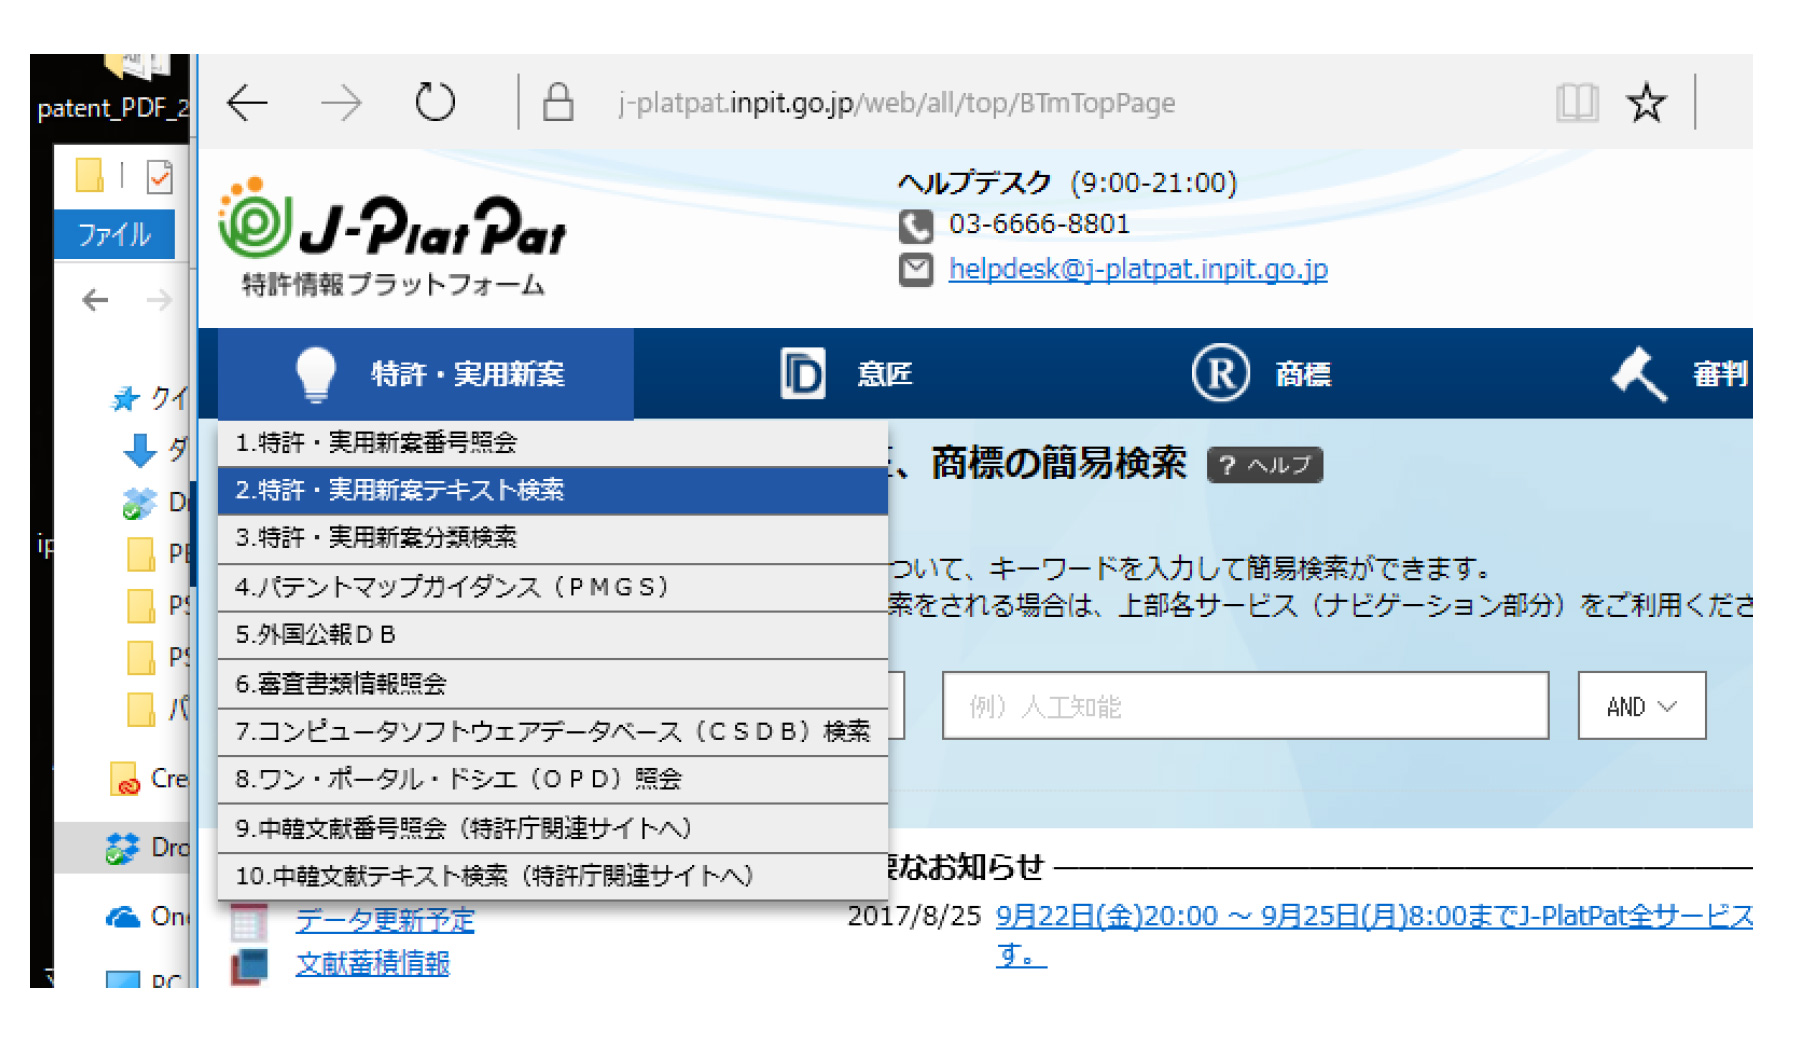Screen dimensions: 1809x1037
Task: Click the ヘルプ help button
Action: 1265,464
